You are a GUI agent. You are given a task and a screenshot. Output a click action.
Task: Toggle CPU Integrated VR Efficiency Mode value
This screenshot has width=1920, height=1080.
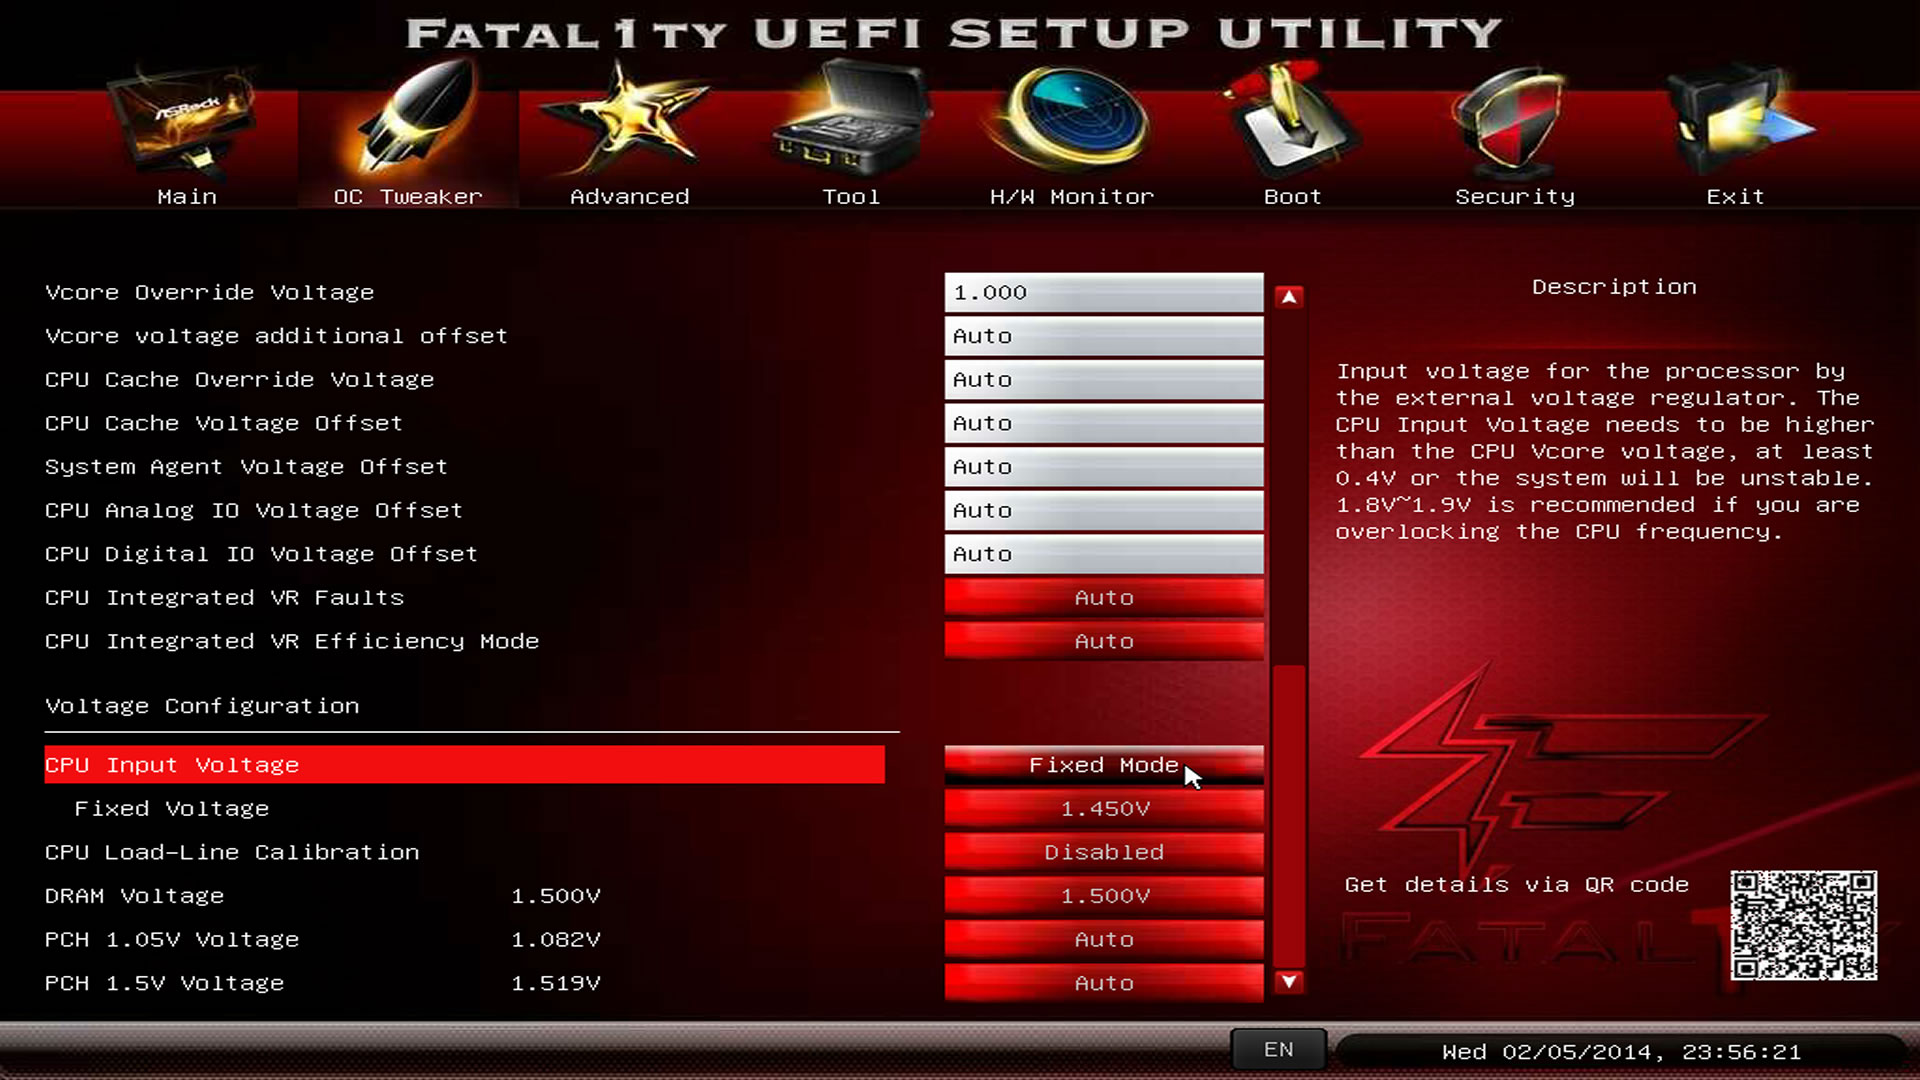(1103, 641)
